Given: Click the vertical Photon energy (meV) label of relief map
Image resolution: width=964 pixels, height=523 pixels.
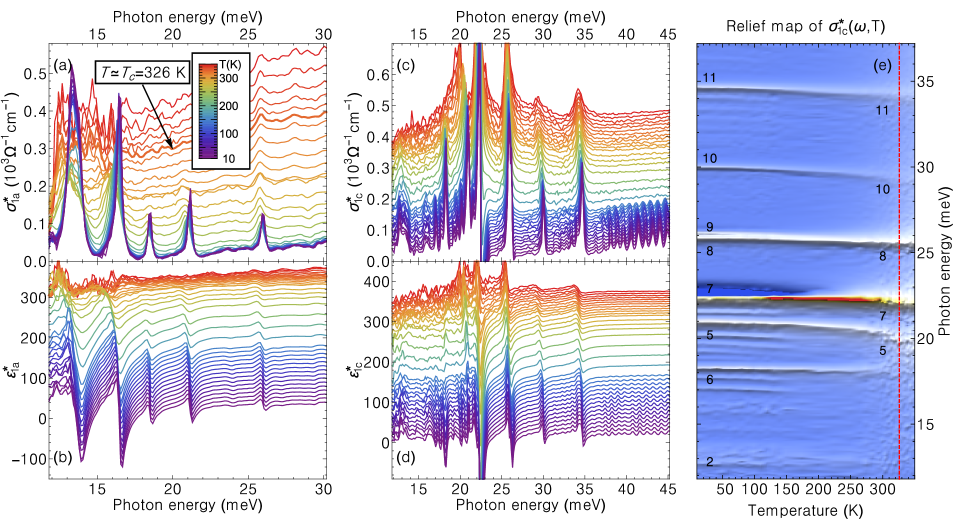Looking at the screenshot, I should pos(946,261).
